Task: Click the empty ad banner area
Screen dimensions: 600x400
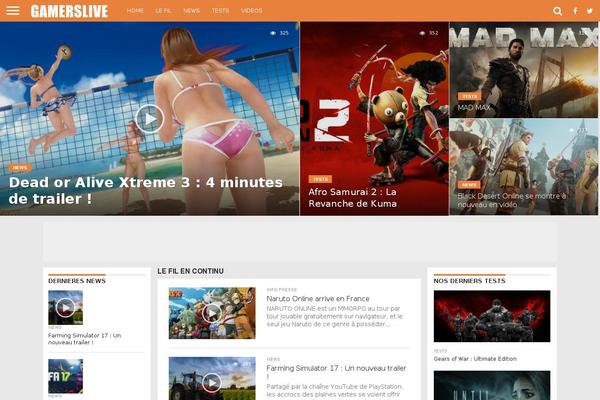Action: pos(300,242)
